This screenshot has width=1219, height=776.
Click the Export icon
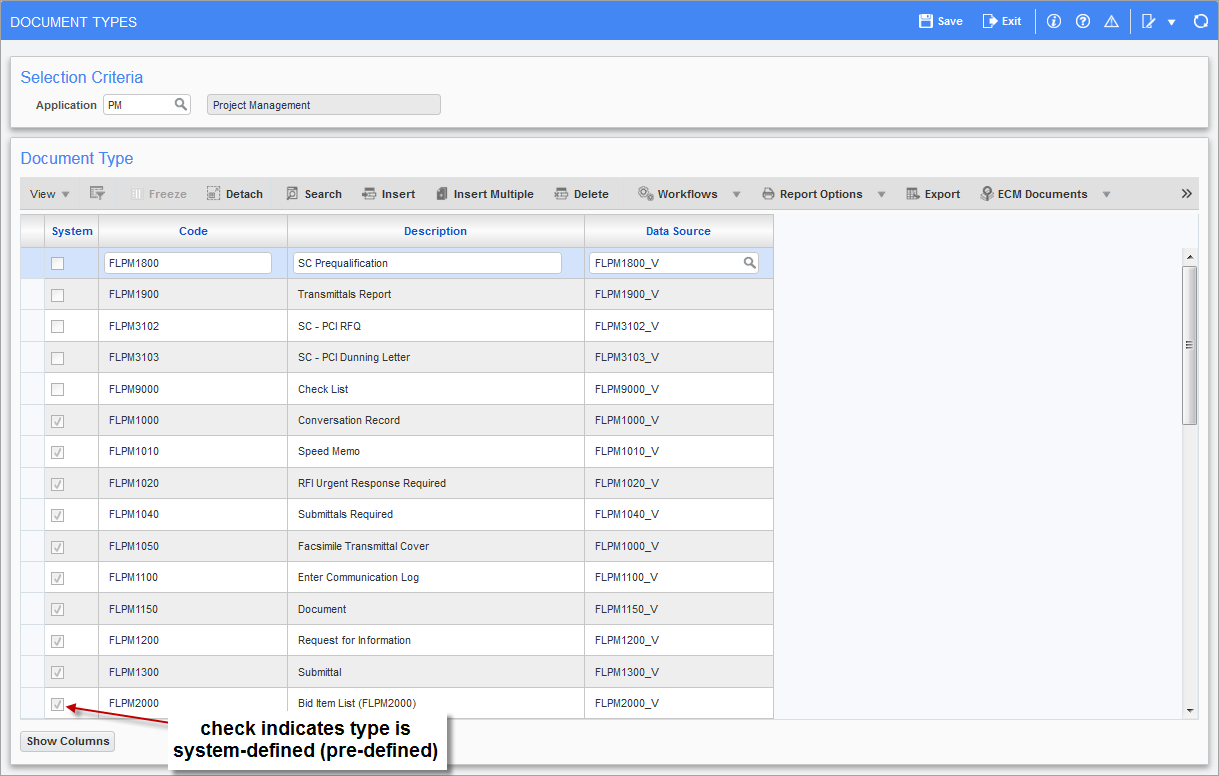point(913,194)
